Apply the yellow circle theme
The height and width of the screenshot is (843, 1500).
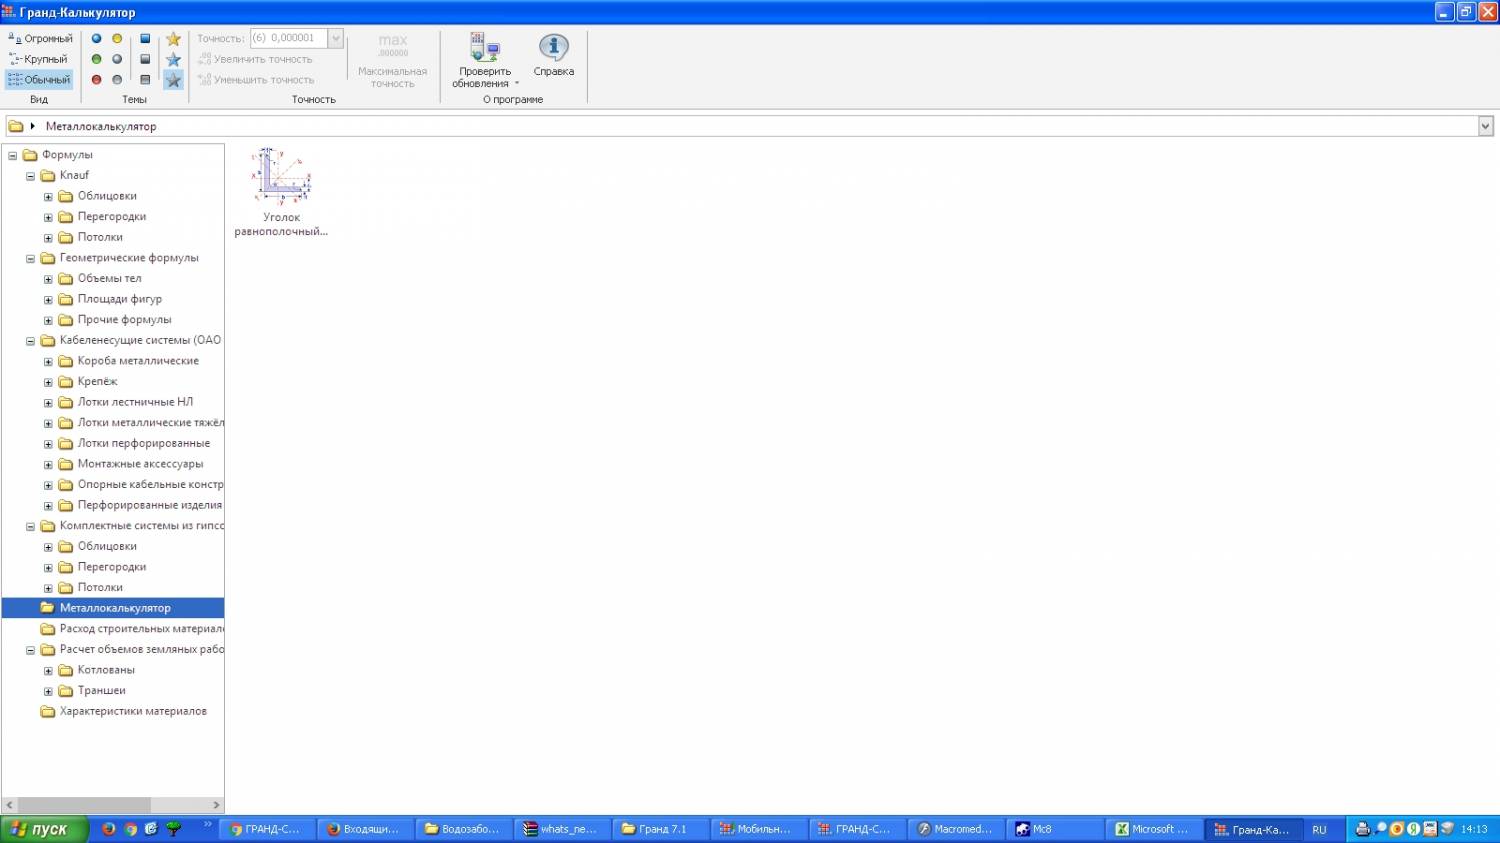[x=117, y=39]
